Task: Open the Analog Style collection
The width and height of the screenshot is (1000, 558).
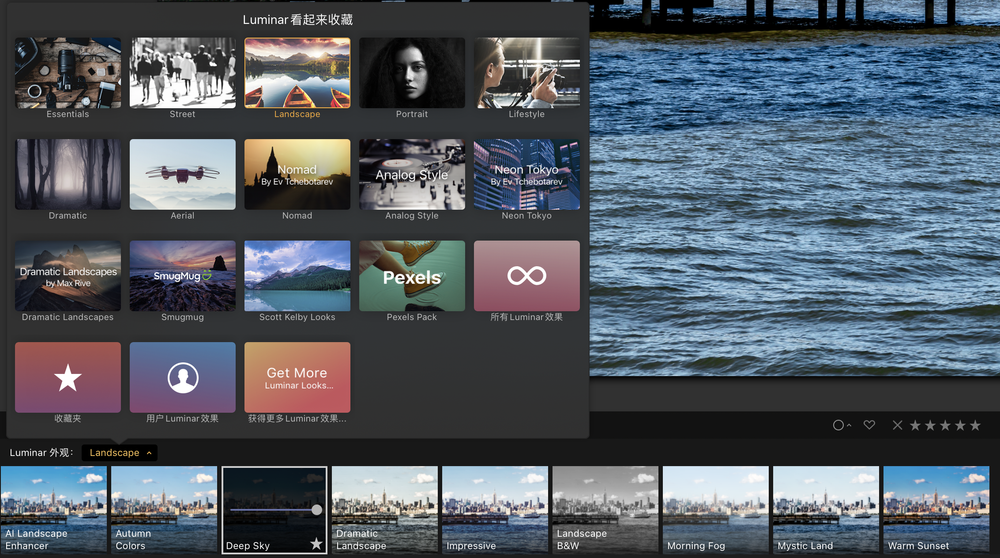Action: (x=412, y=174)
